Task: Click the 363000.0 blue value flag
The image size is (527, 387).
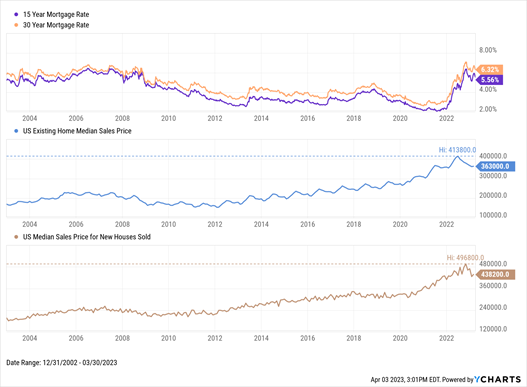Action: (x=495, y=166)
